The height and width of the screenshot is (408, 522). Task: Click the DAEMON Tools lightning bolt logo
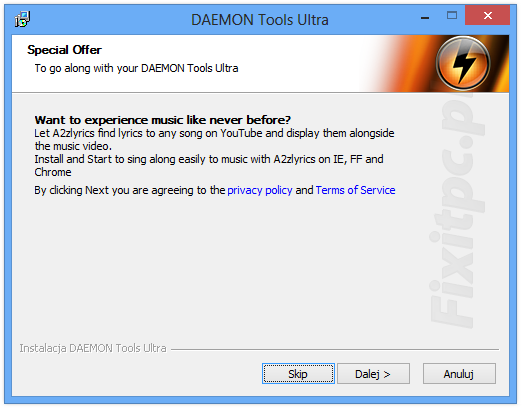463,63
